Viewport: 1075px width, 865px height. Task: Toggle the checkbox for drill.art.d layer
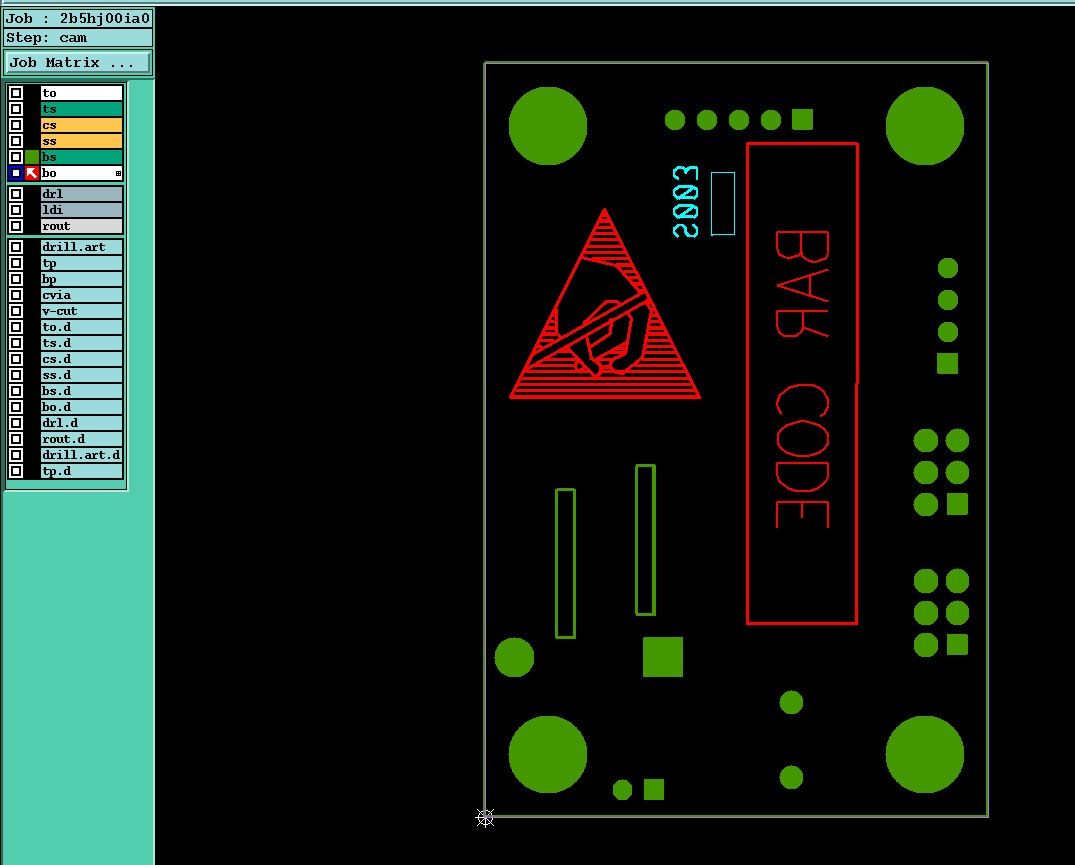coord(16,455)
